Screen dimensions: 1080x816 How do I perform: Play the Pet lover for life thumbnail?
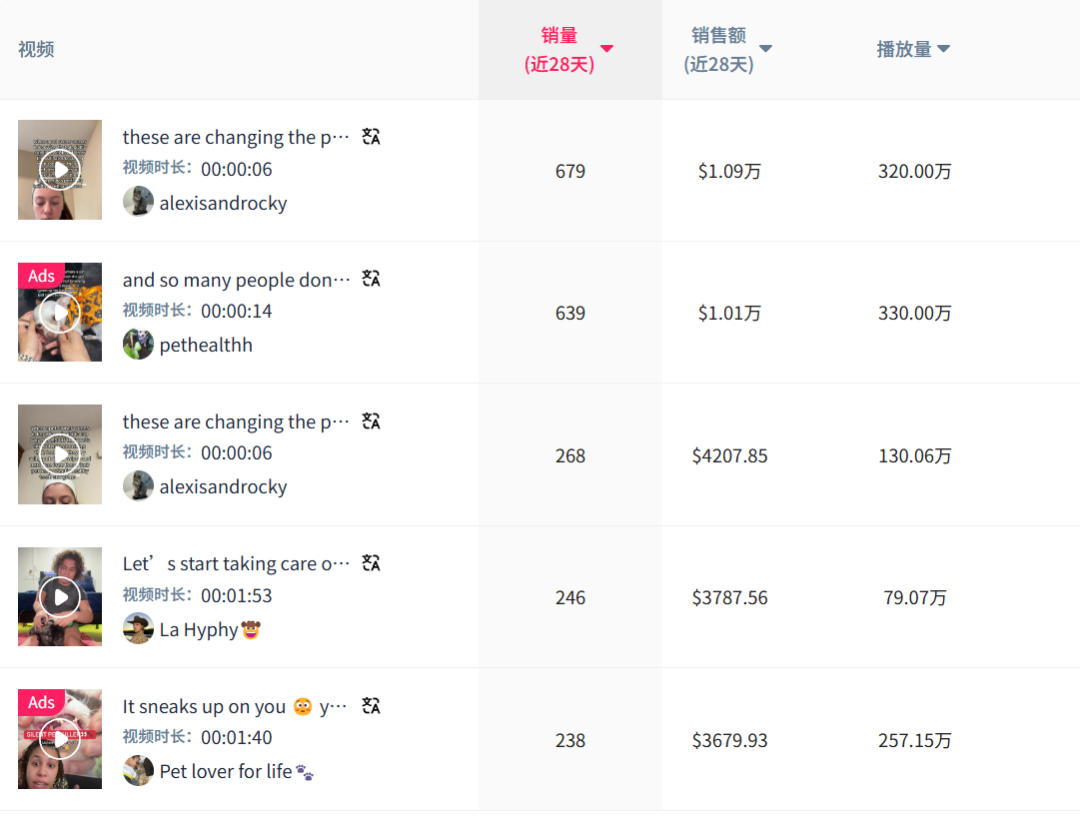pos(60,739)
